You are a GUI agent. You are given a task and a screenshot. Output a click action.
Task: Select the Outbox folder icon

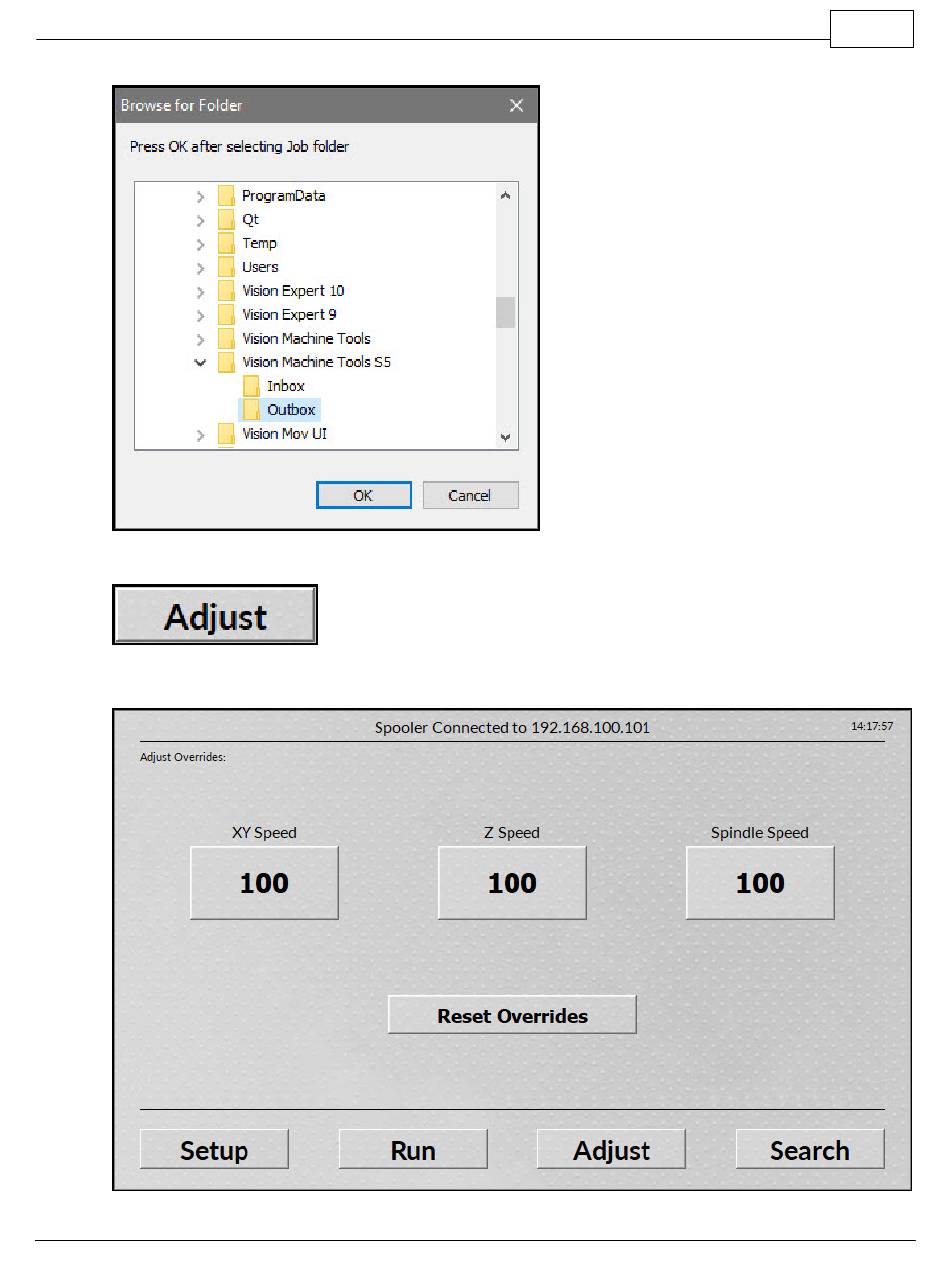click(251, 410)
